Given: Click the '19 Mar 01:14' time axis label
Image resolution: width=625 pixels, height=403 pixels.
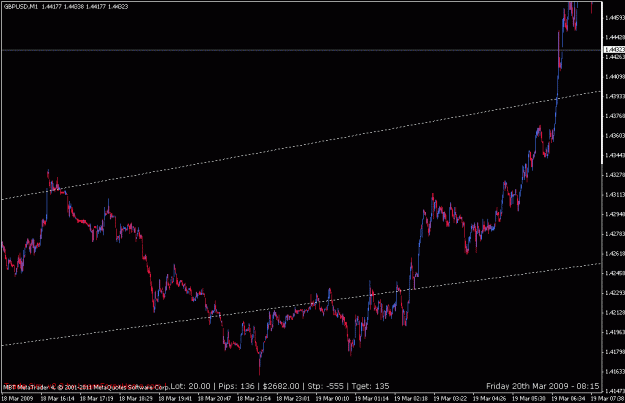Looking at the screenshot, I should (372, 398).
